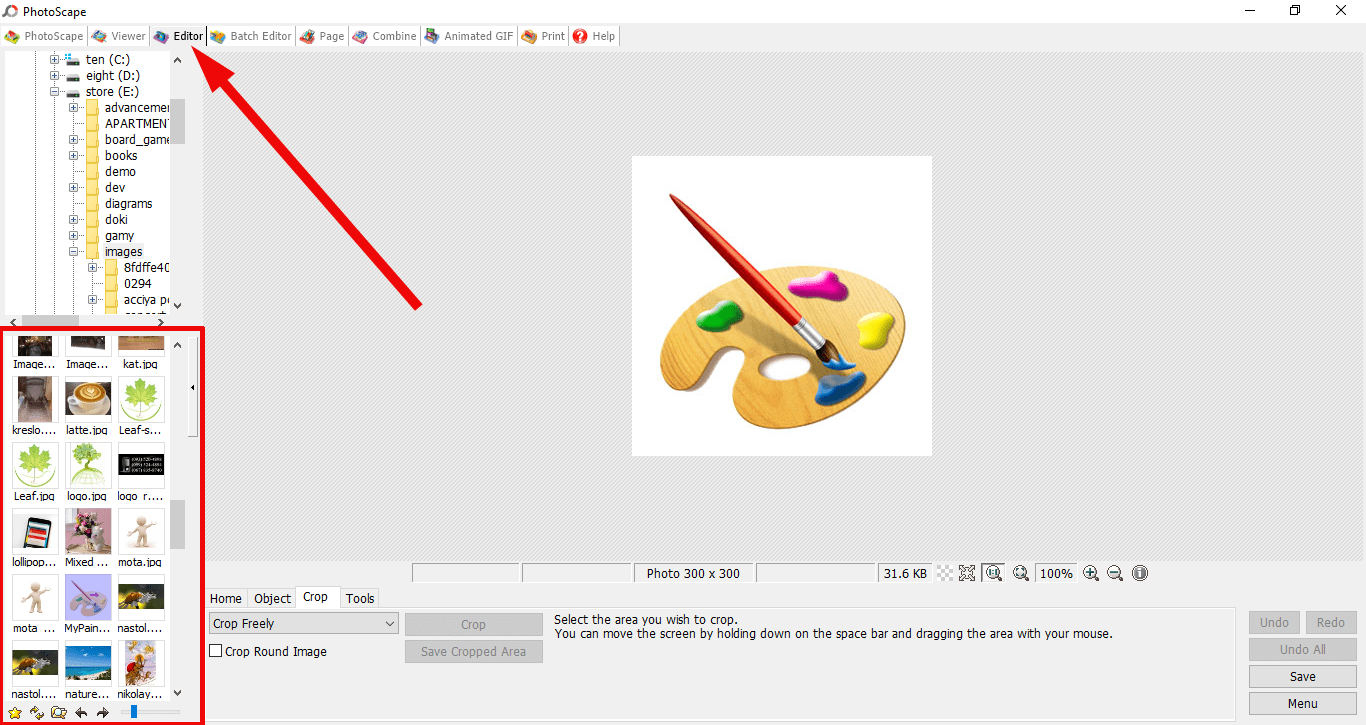Click the Crop button
Viewport: 1366px width, 725px height.
(x=474, y=624)
